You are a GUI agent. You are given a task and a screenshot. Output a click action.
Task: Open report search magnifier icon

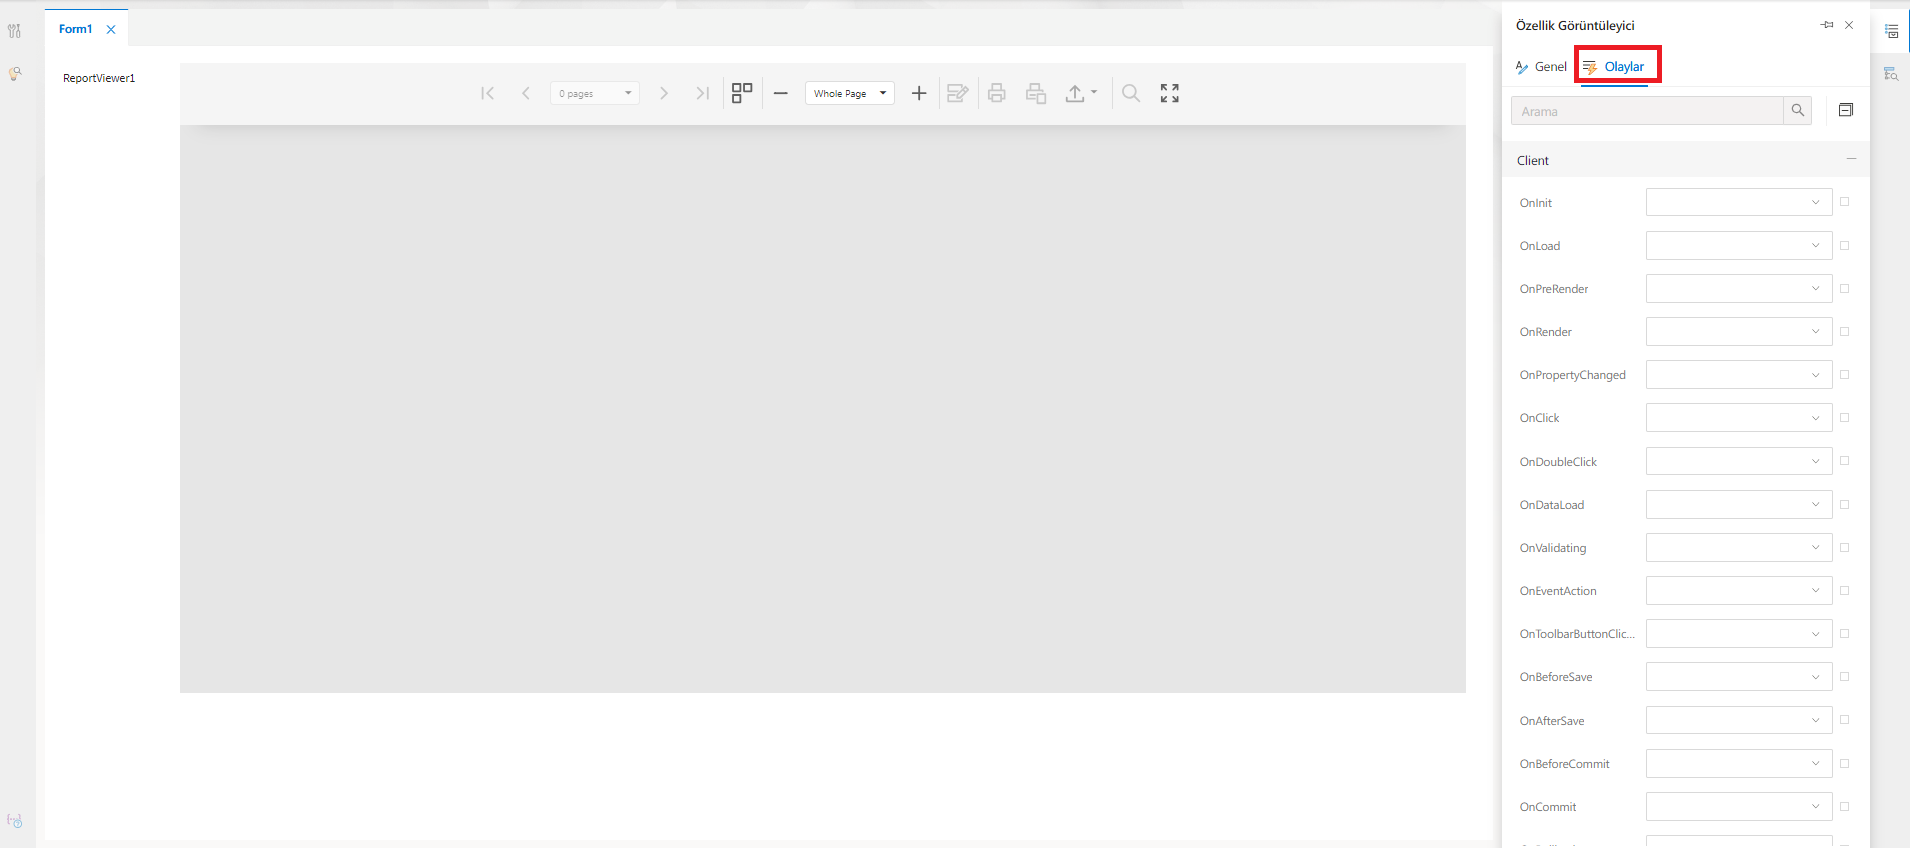1131,93
